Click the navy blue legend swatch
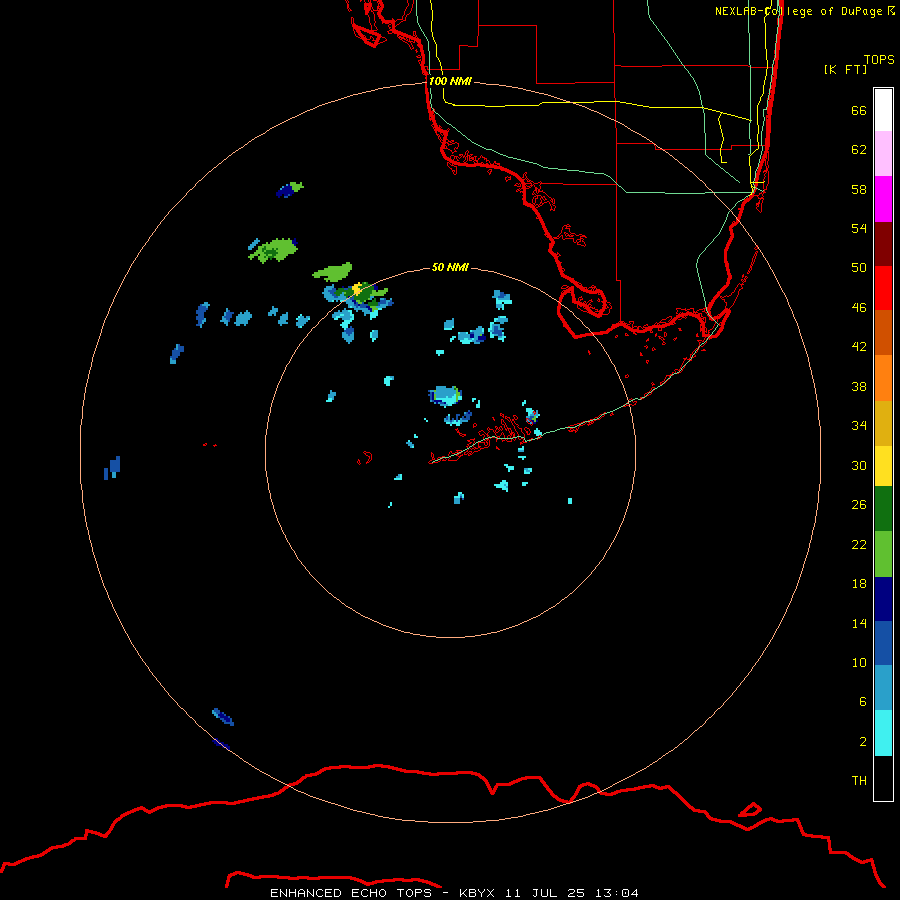Viewport: 900px width, 900px height. [x=883, y=599]
